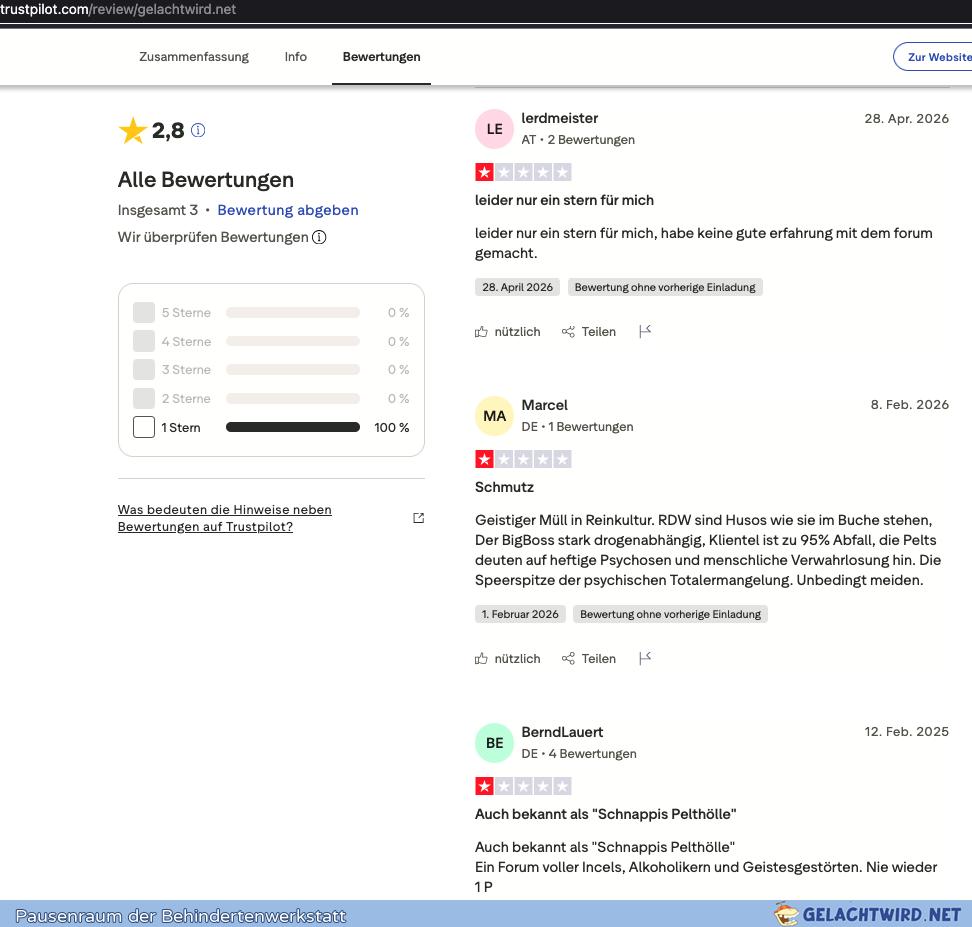The width and height of the screenshot is (972, 927).
Task: Click the Zur Website button
Action: tap(933, 56)
